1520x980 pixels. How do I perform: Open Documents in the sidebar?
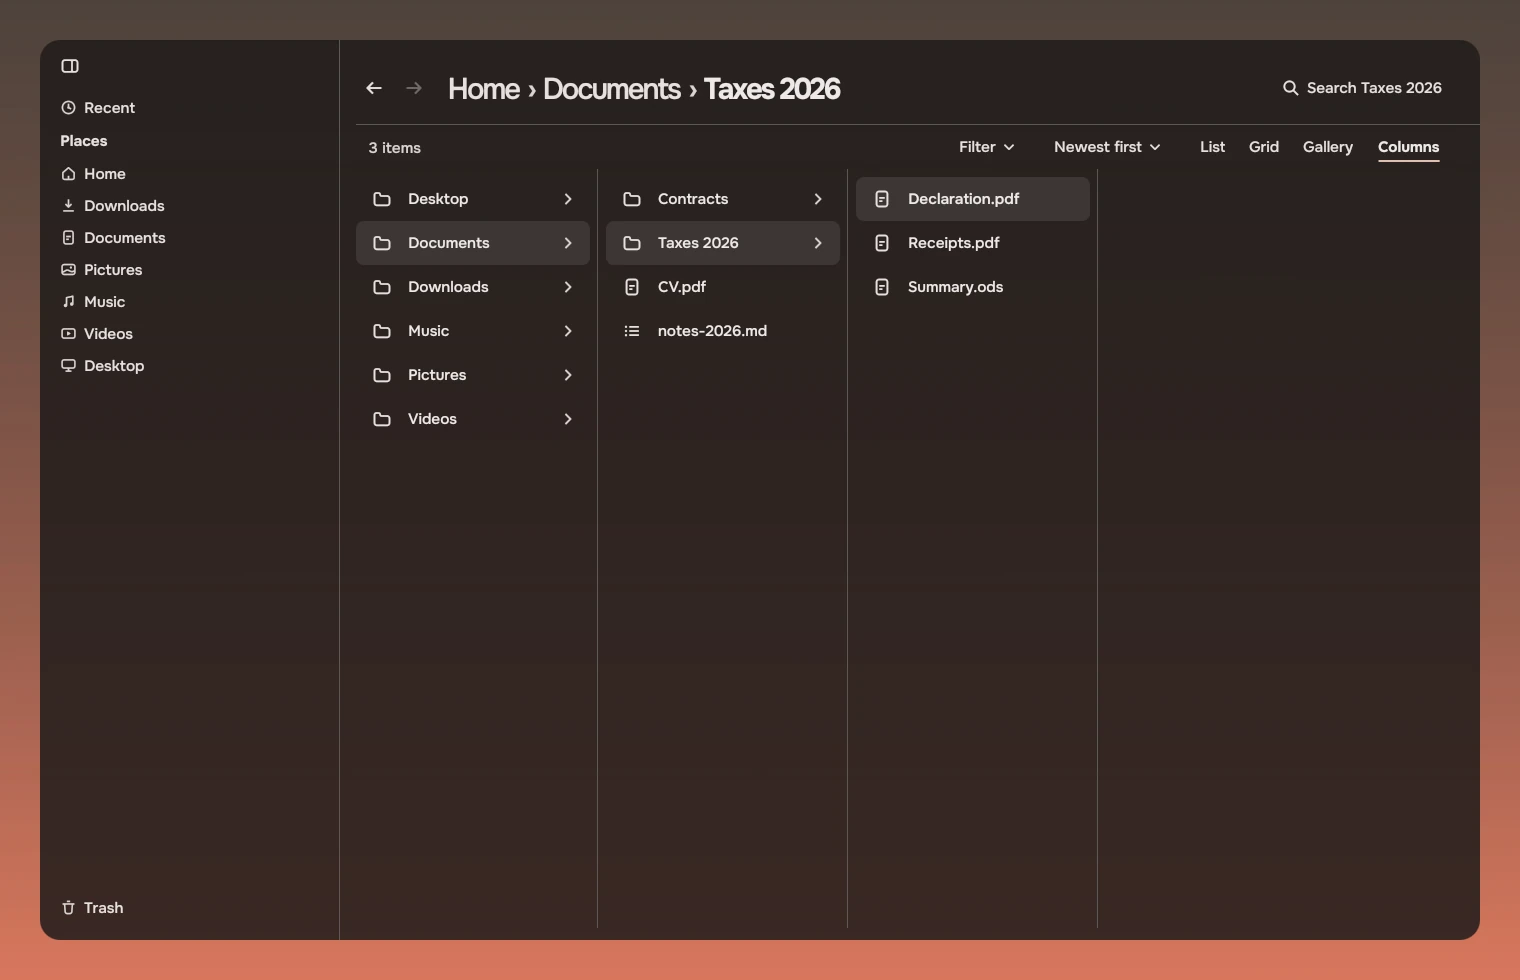pos(113,238)
